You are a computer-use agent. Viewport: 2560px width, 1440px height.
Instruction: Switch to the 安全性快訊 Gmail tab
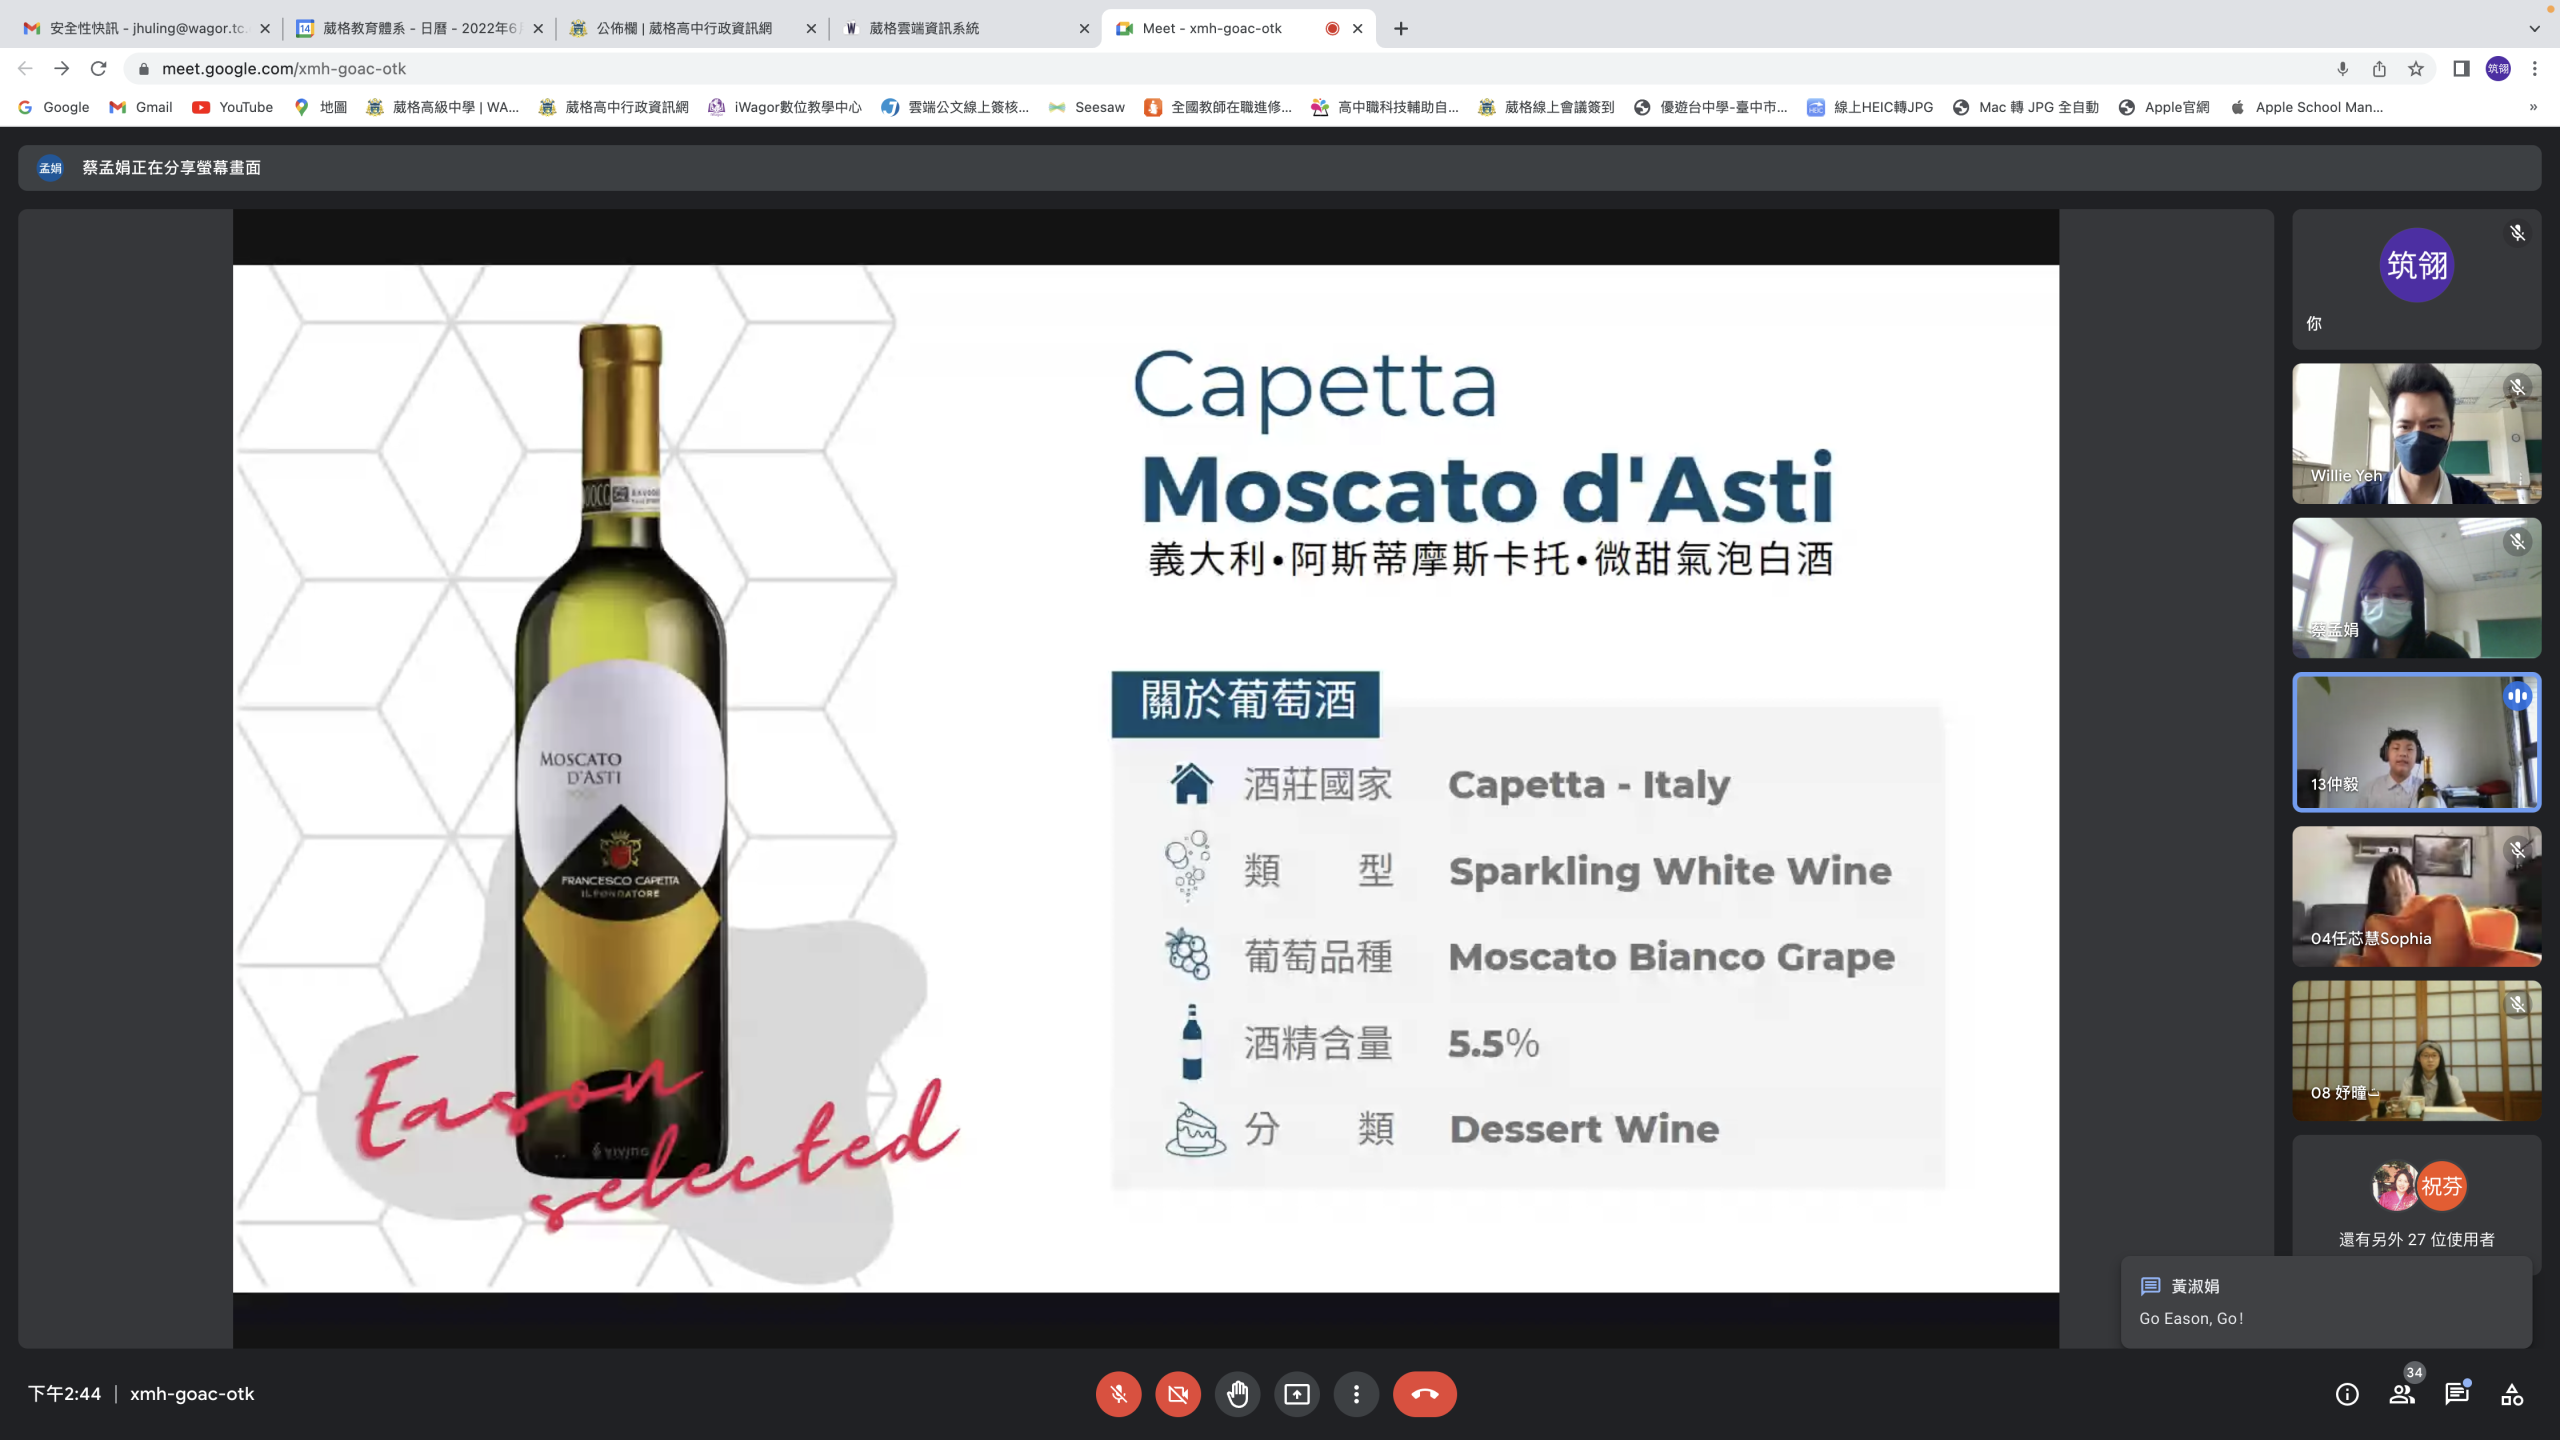140,28
